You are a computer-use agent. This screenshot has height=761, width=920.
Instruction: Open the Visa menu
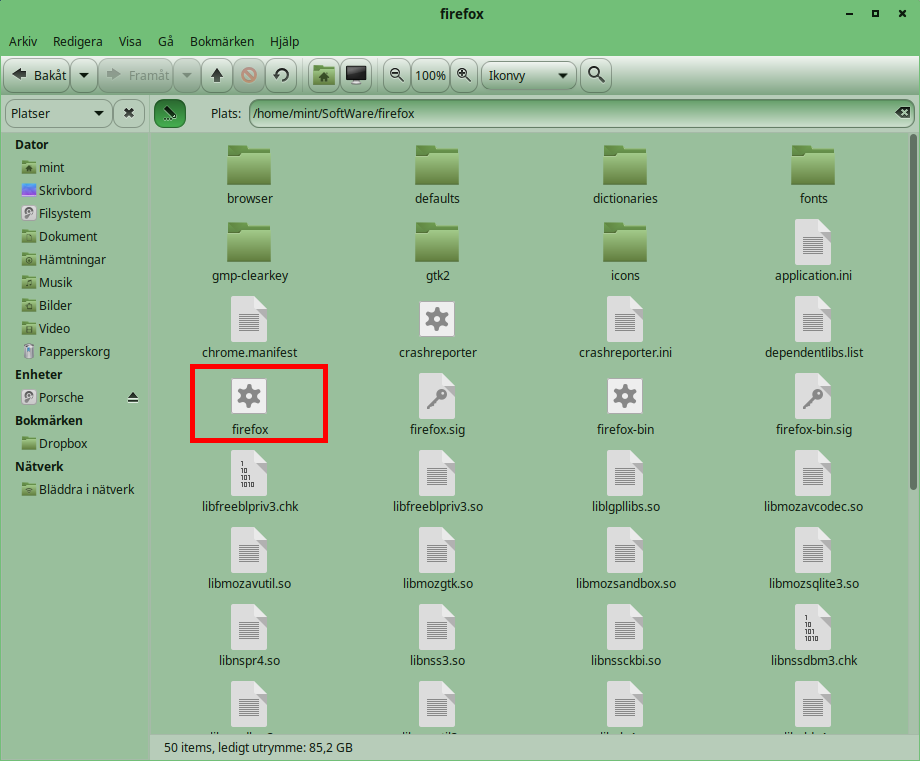click(130, 42)
